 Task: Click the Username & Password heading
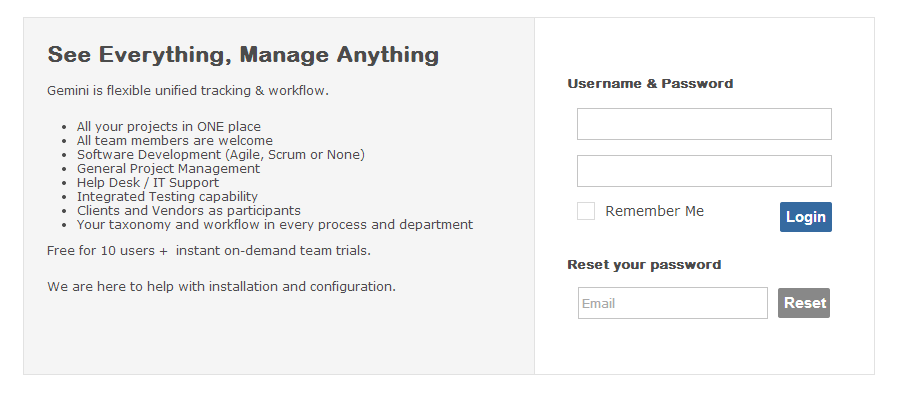tap(650, 84)
